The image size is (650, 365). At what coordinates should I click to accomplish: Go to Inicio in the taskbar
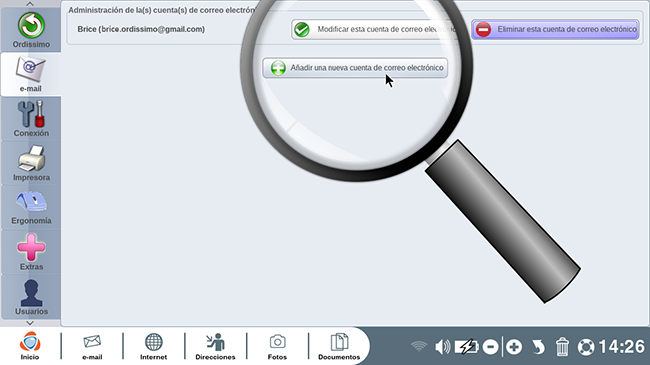[30, 346]
